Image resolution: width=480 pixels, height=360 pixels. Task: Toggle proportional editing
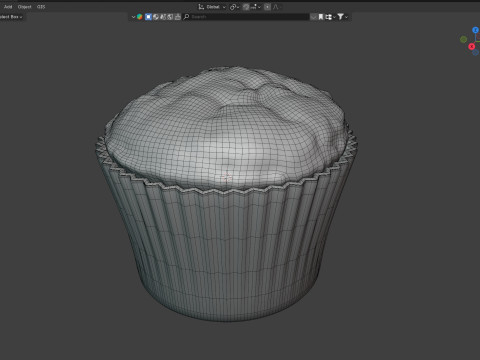(267, 7)
